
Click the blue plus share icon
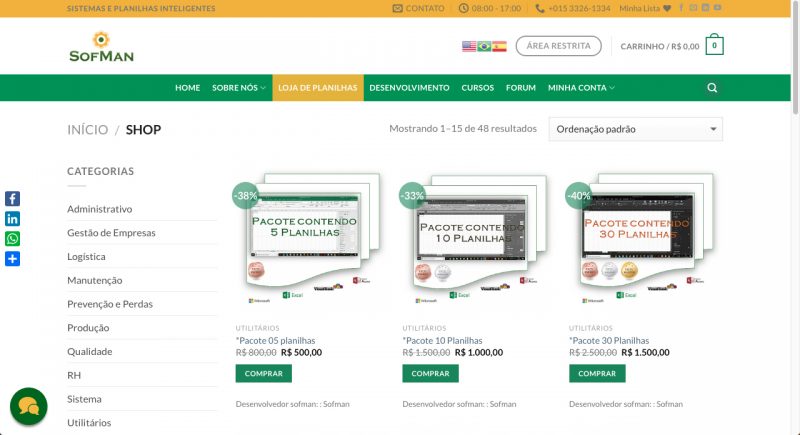click(x=12, y=259)
